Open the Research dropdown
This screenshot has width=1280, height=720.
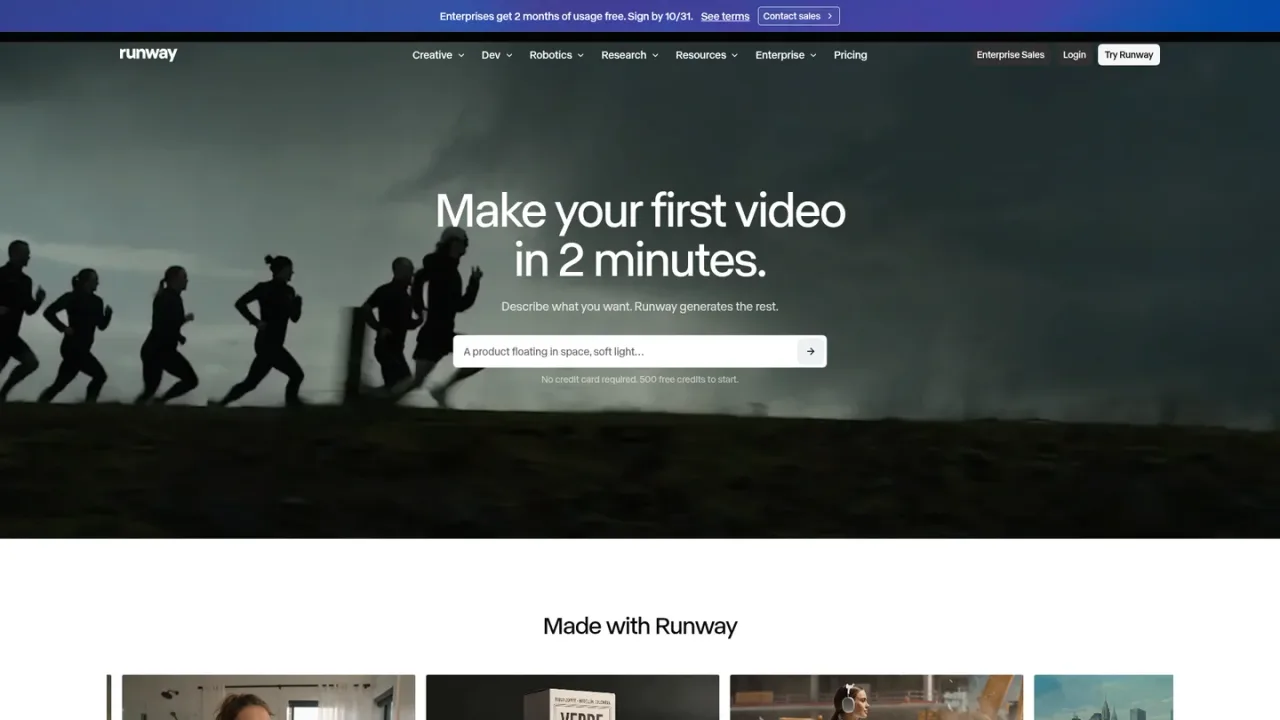tap(630, 55)
